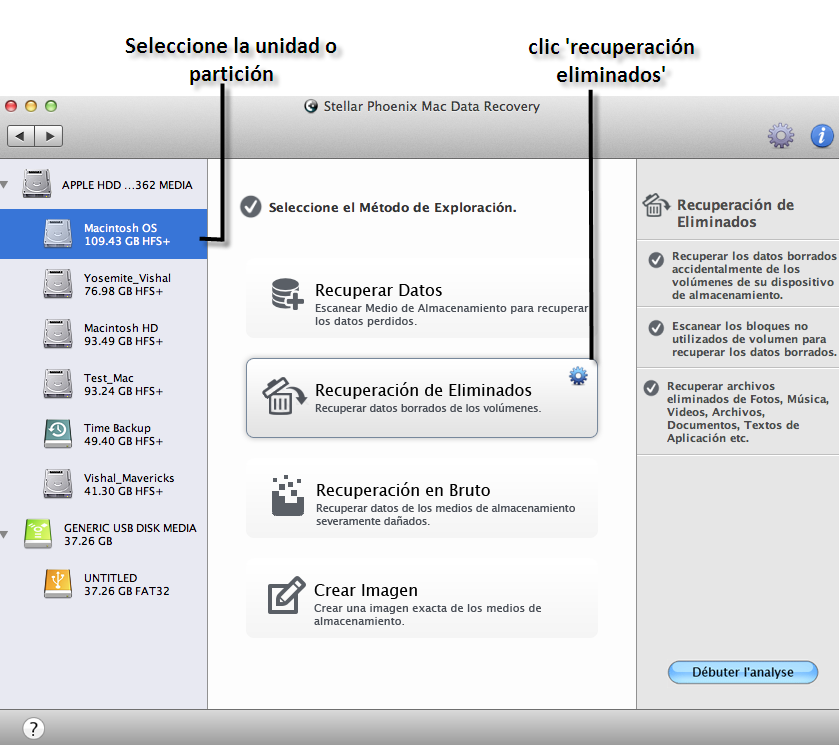Screen dimensions: 839x745
Task: Click the Recuperación en Bruto icon
Action: point(288,496)
